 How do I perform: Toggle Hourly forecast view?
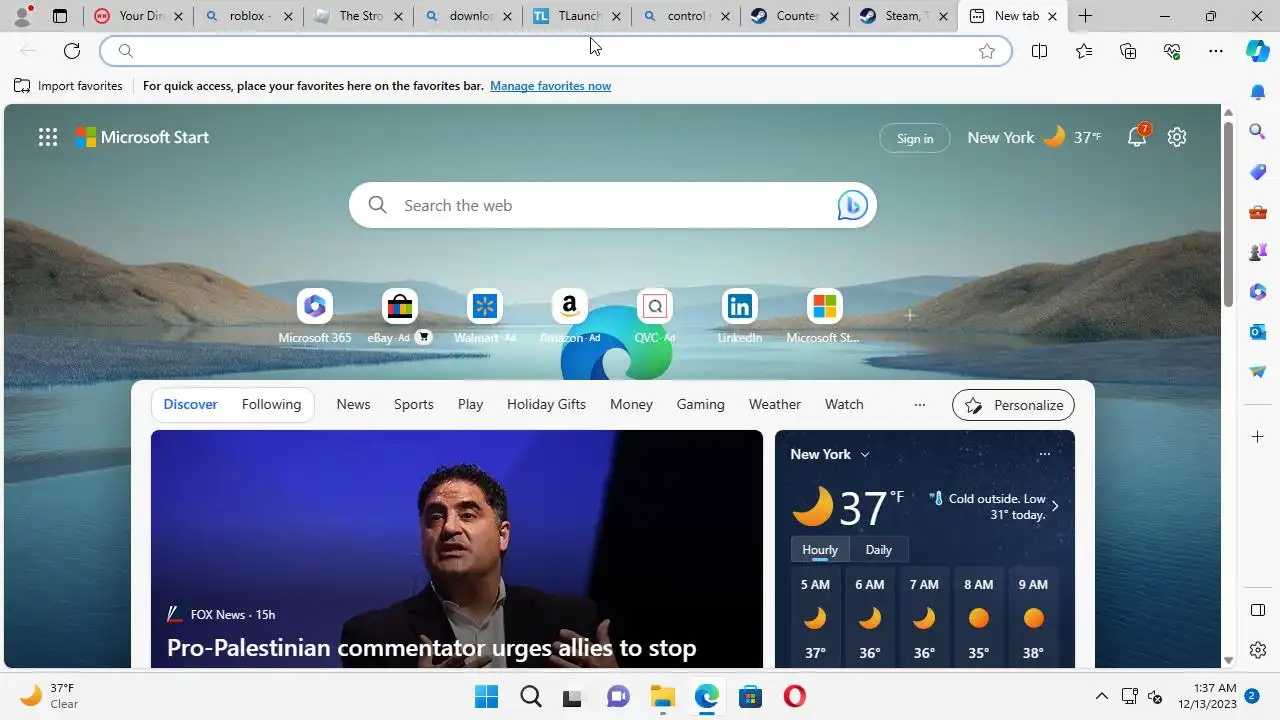820,550
